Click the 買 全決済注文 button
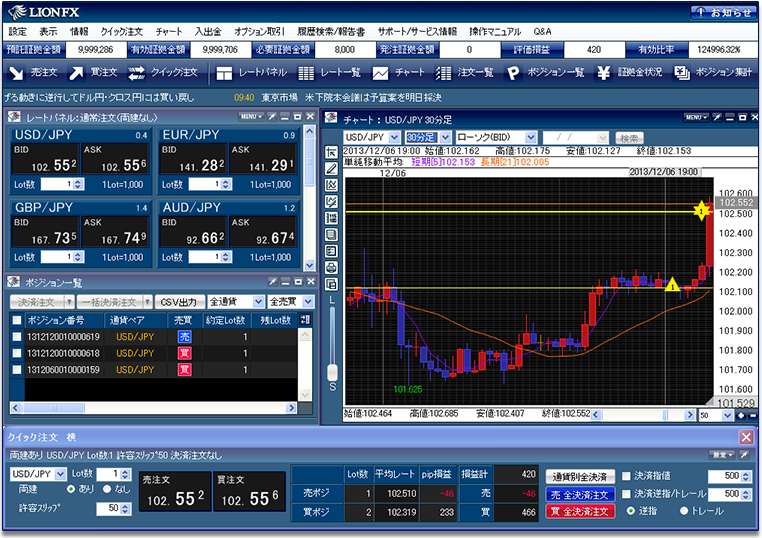Screen dimensions: 762x538 (x=580, y=511)
